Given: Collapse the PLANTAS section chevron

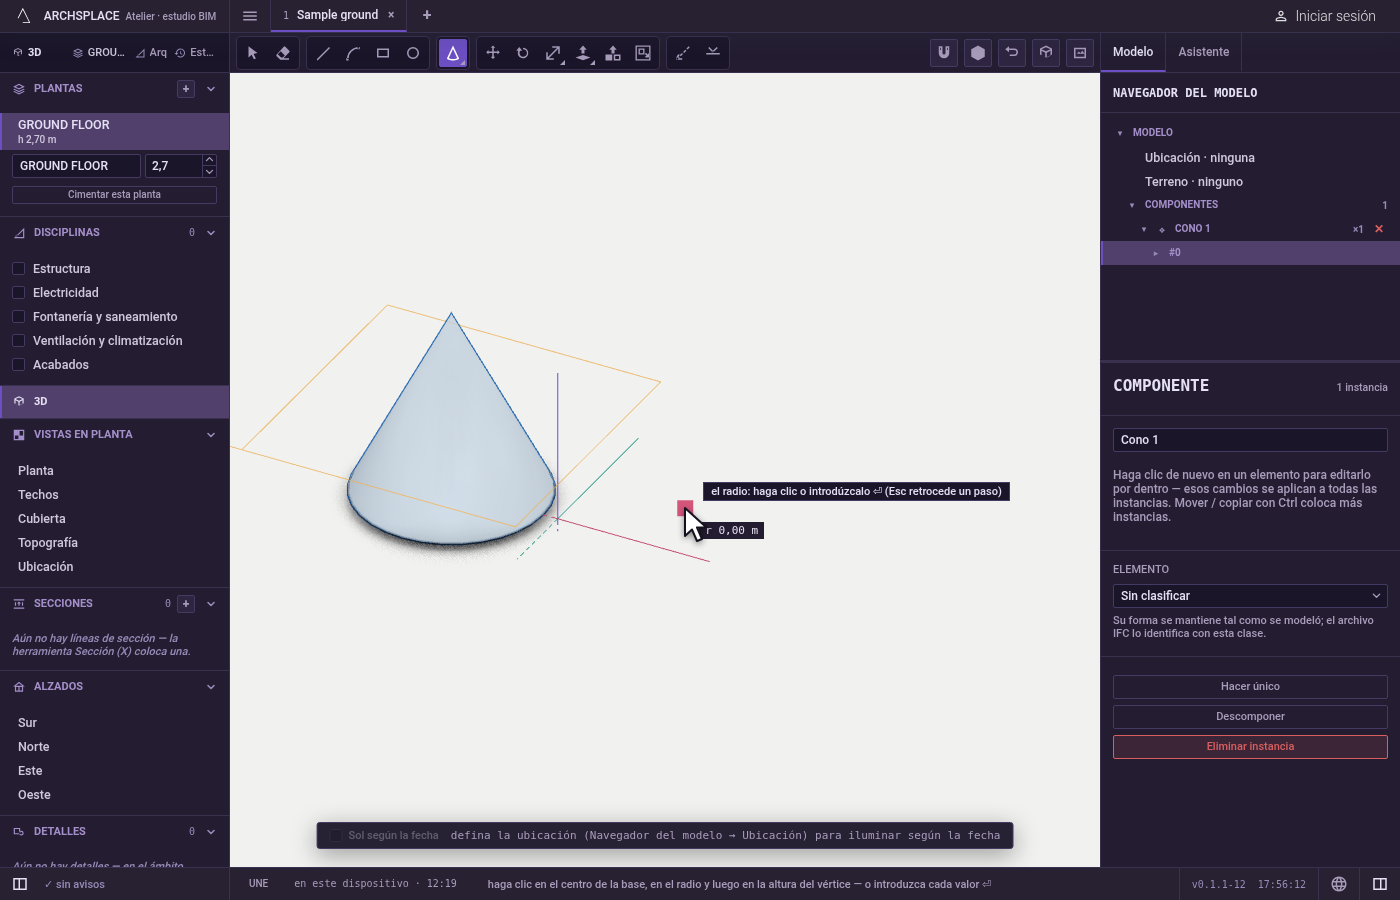Looking at the screenshot, I should click(x=211, y=89).
